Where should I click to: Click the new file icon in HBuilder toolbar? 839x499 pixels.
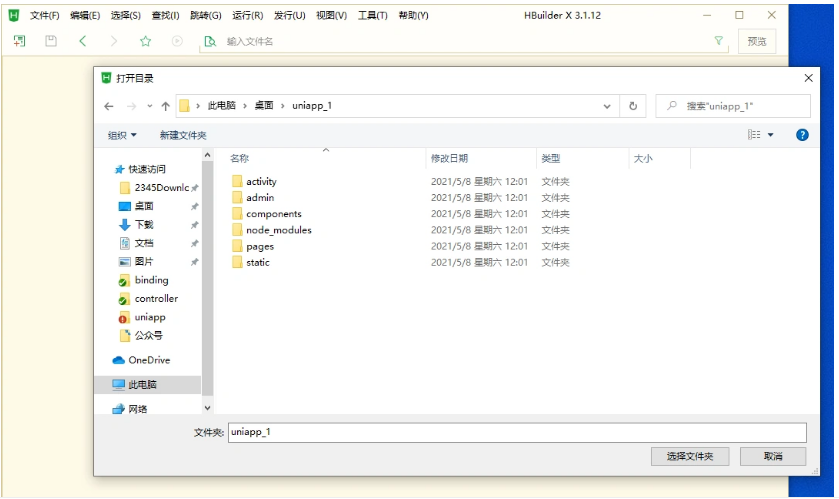pyautogui.click(x=19, y=41)
